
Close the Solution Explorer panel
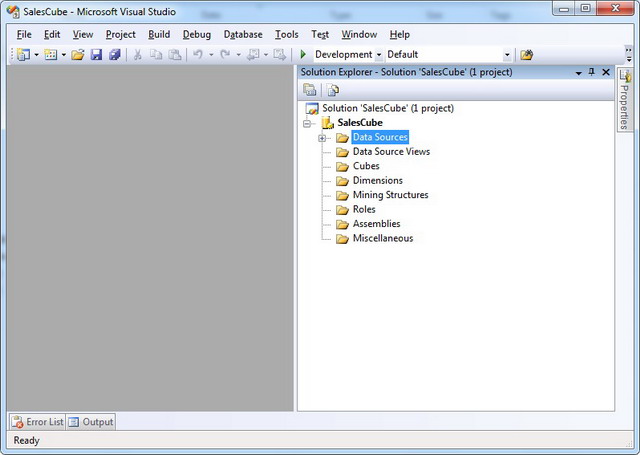click(x=606, y=72)
